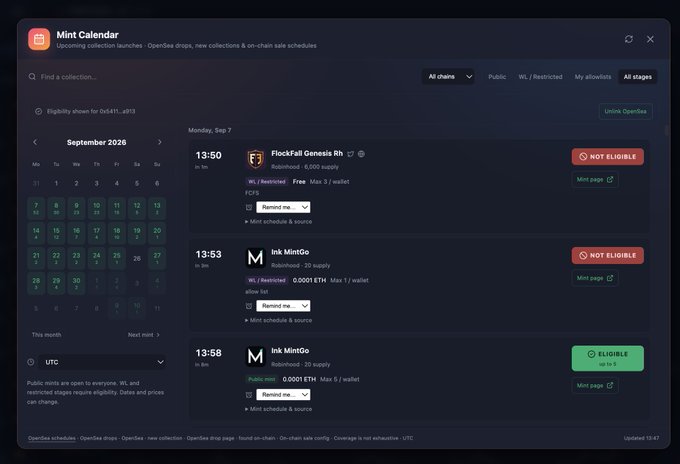Click alarm icon for 13:53 mint

249,306
